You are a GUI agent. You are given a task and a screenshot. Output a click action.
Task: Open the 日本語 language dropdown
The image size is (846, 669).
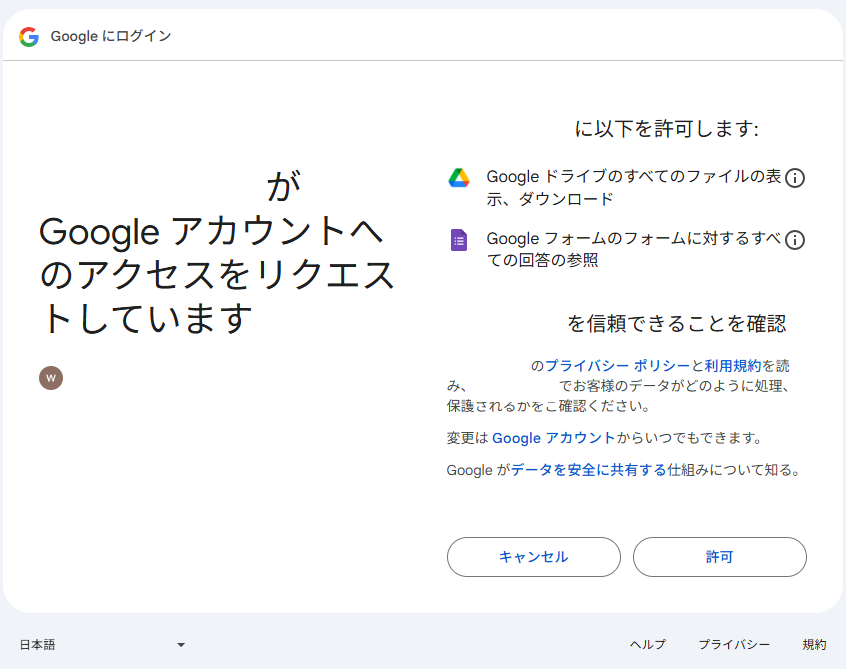100,645
